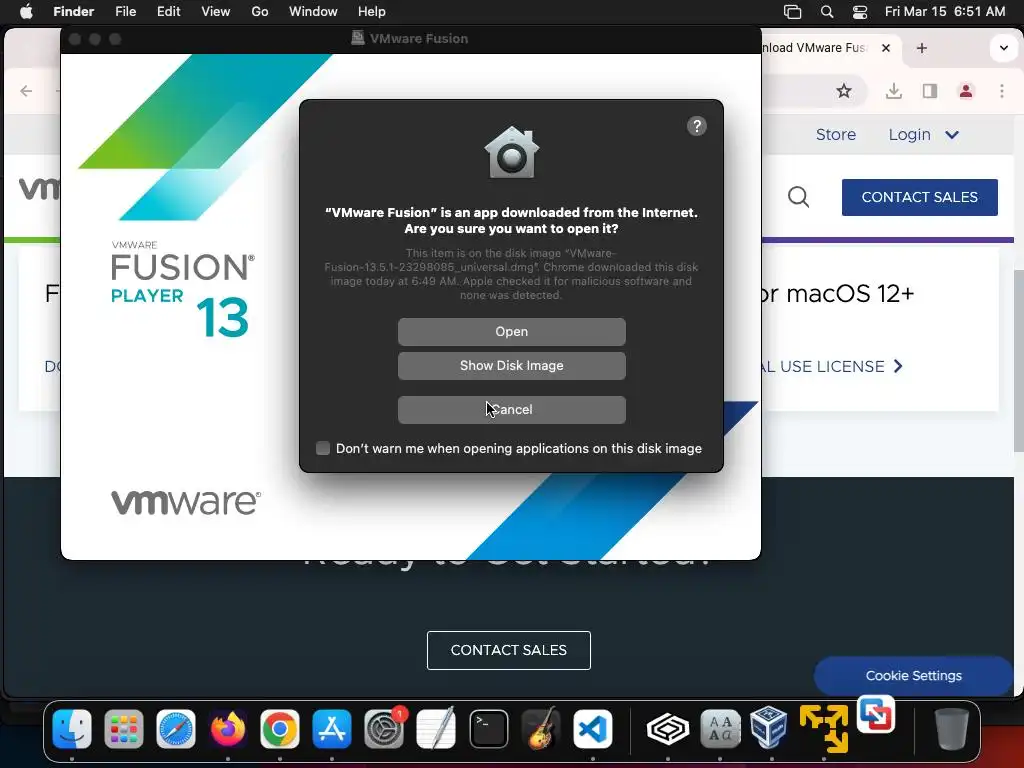This screenshot has width=1024, height=768.
Task: Click the blue CONTACT SALES button
Action: click(x=920, y=197)
